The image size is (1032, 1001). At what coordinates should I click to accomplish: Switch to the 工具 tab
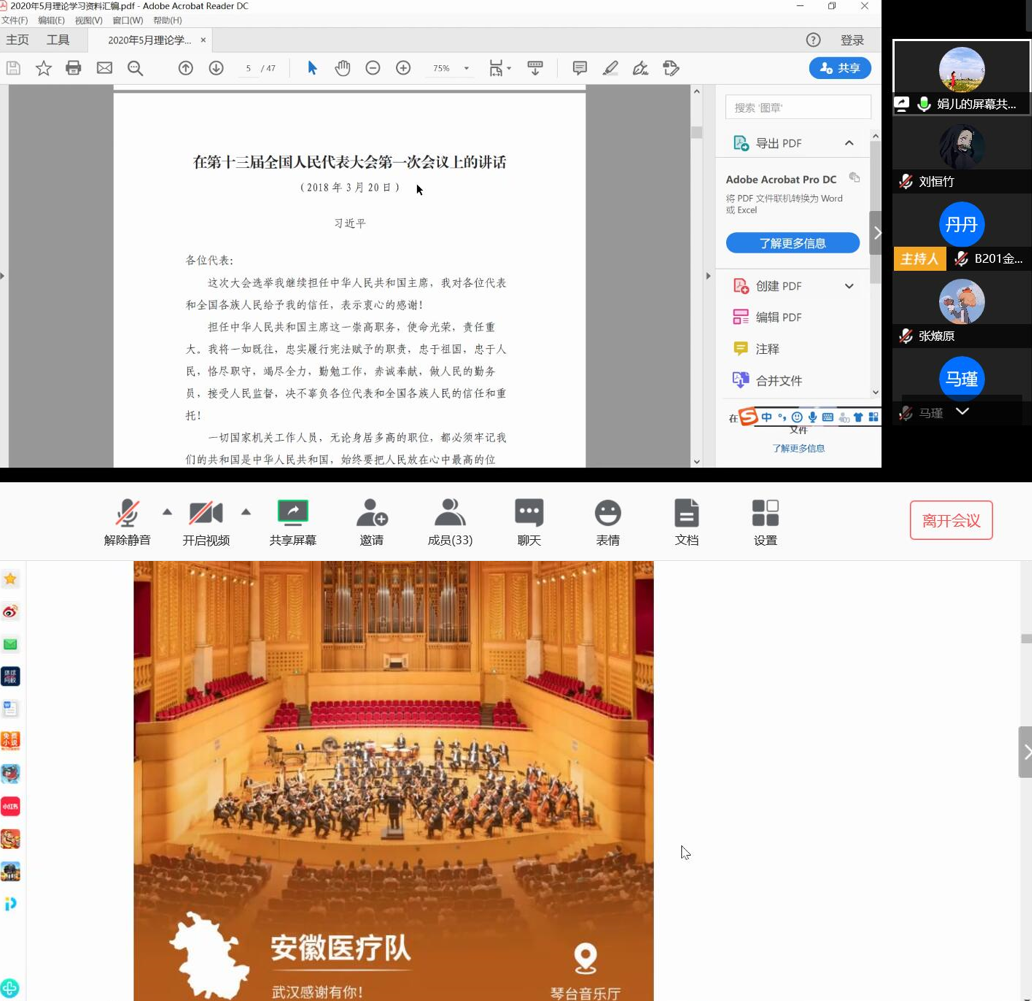coord(58,40)
